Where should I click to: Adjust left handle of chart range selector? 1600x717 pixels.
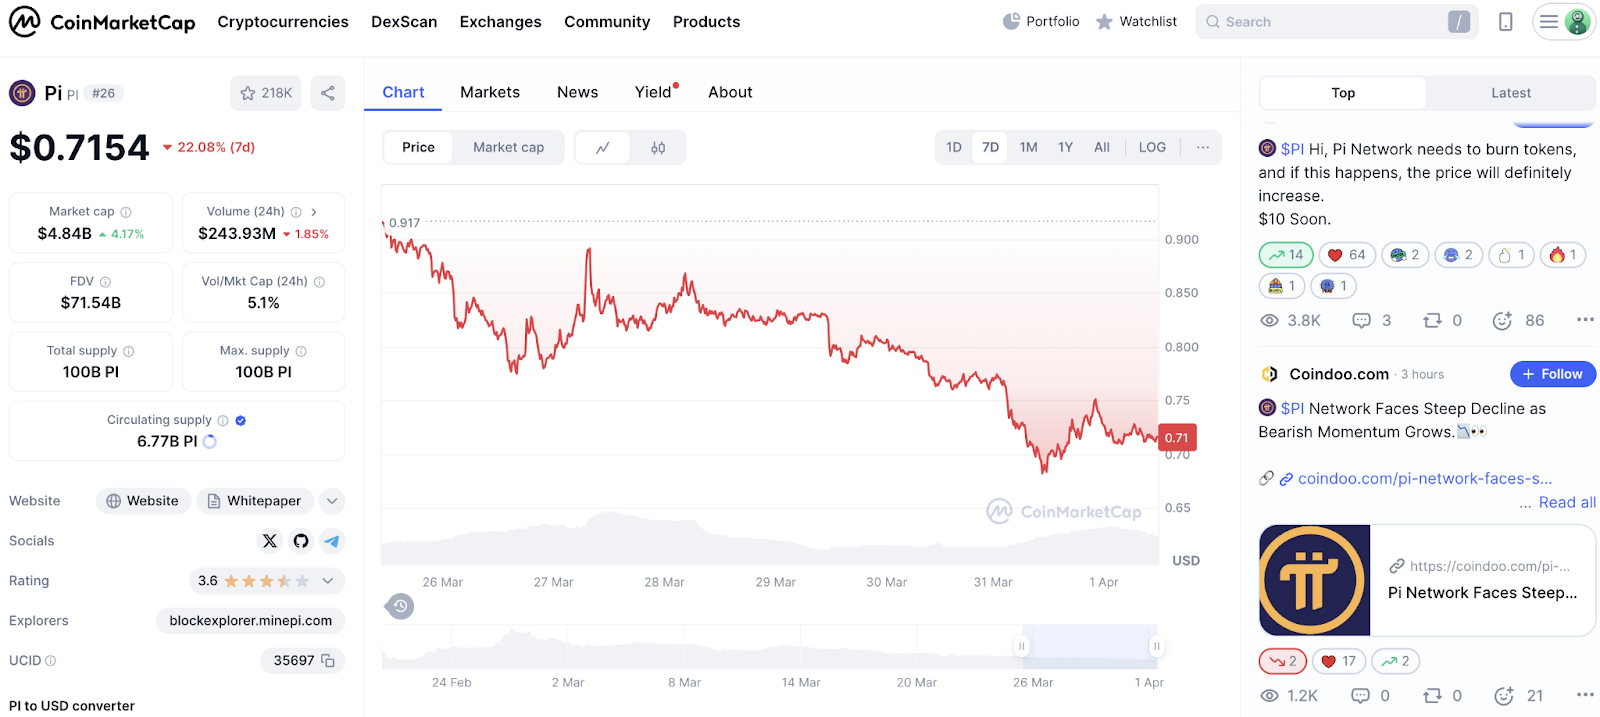pos(1021,646)
